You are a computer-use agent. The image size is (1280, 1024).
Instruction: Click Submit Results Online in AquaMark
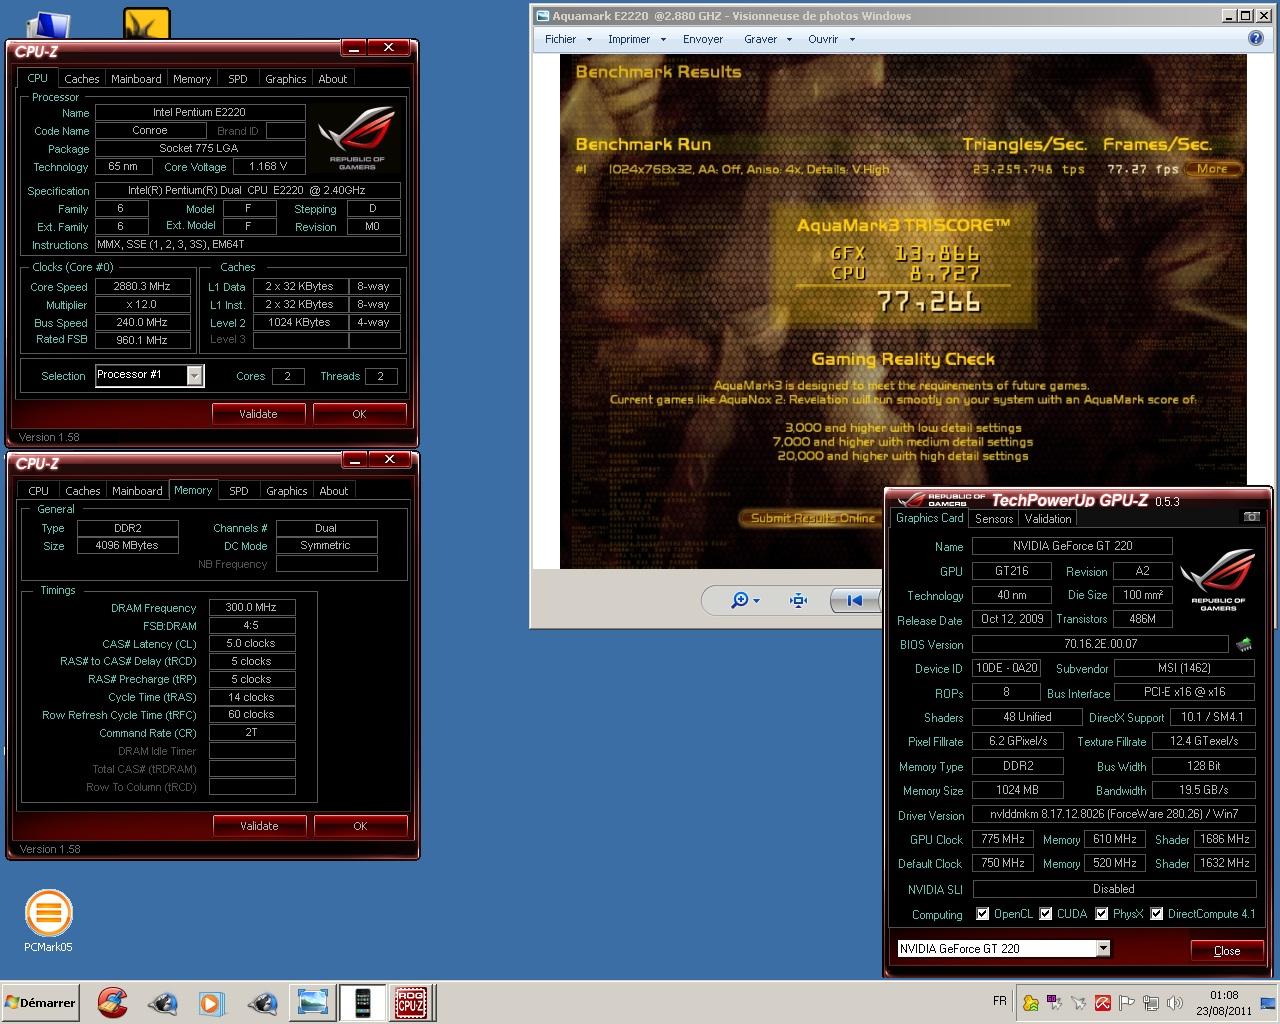click(813, 518)
